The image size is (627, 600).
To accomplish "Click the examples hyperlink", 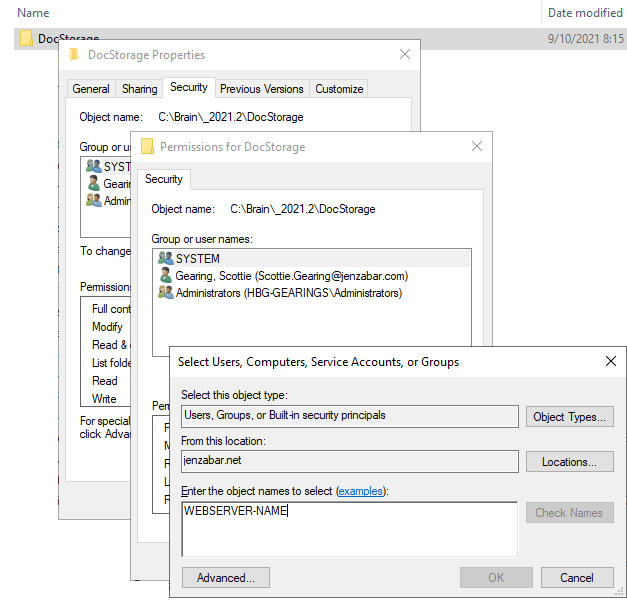I will pos(360,491).
